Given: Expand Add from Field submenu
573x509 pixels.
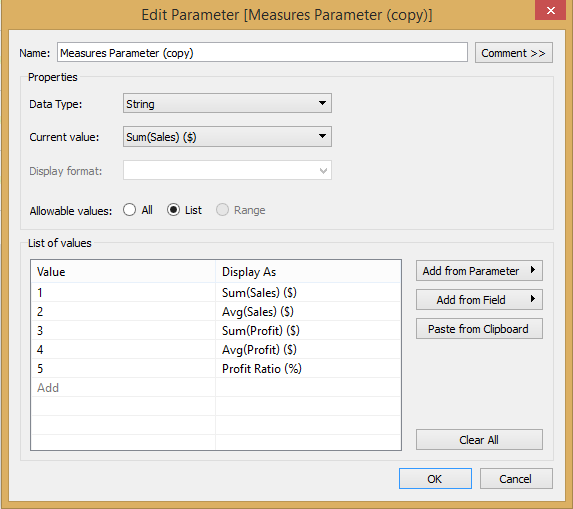Looking at the screenshot, I should pos(479,300).
